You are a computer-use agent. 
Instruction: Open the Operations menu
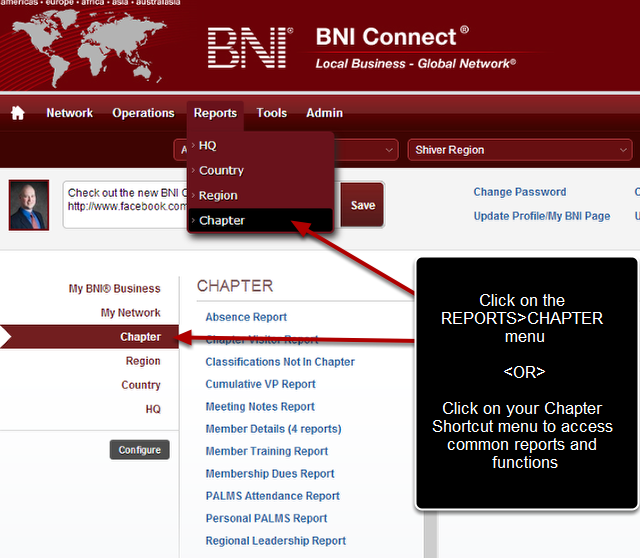[143, 113]
